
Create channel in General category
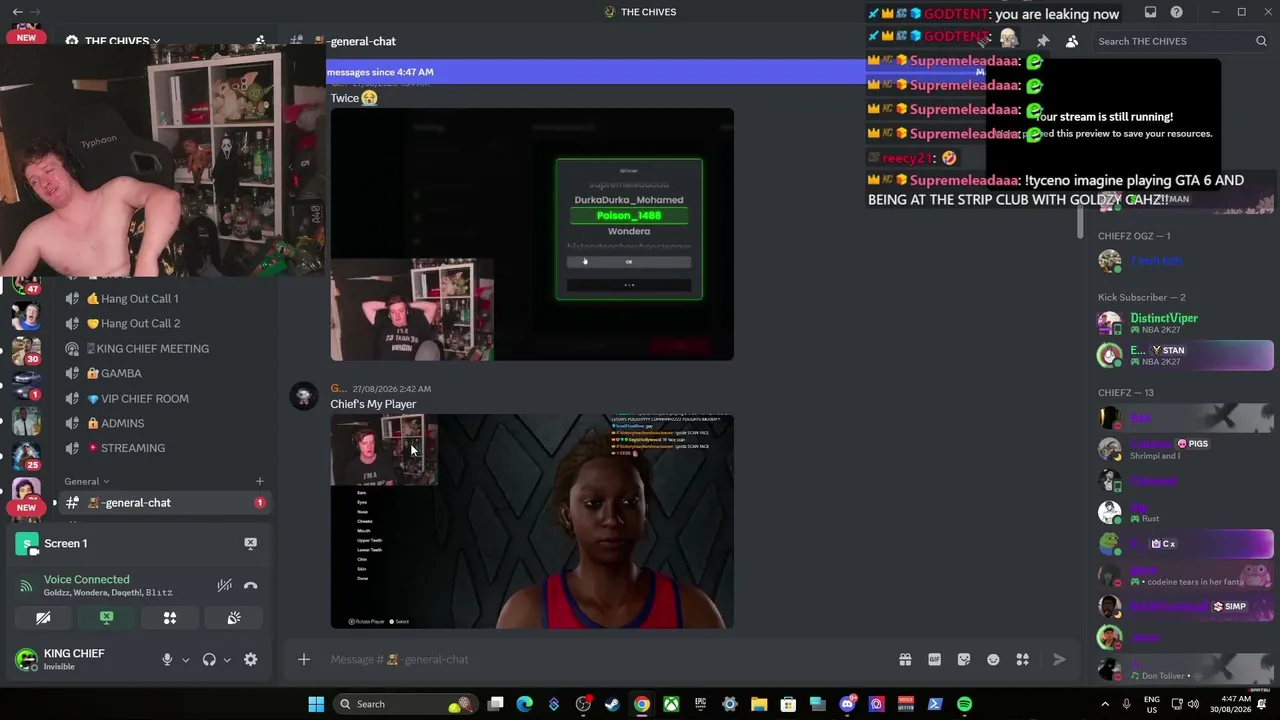pos(260,481)
